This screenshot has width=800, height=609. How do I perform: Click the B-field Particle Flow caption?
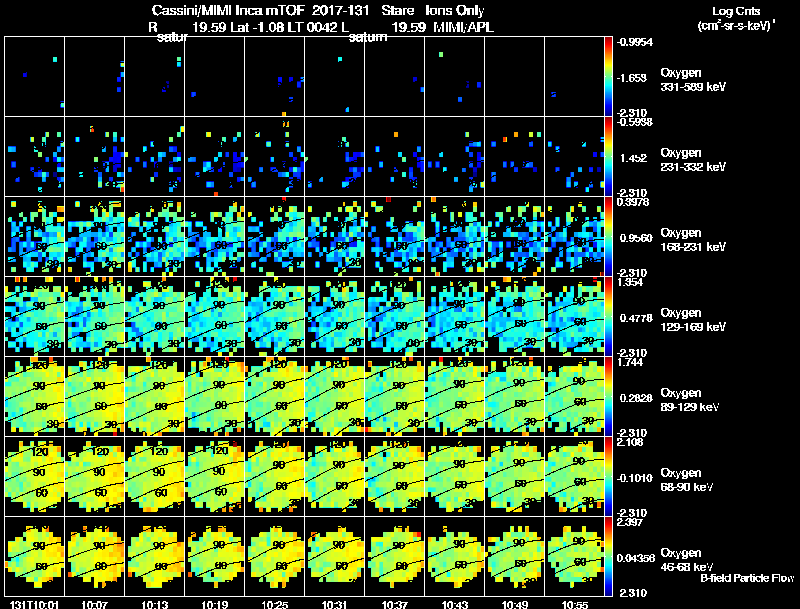(x=747, y=578)
